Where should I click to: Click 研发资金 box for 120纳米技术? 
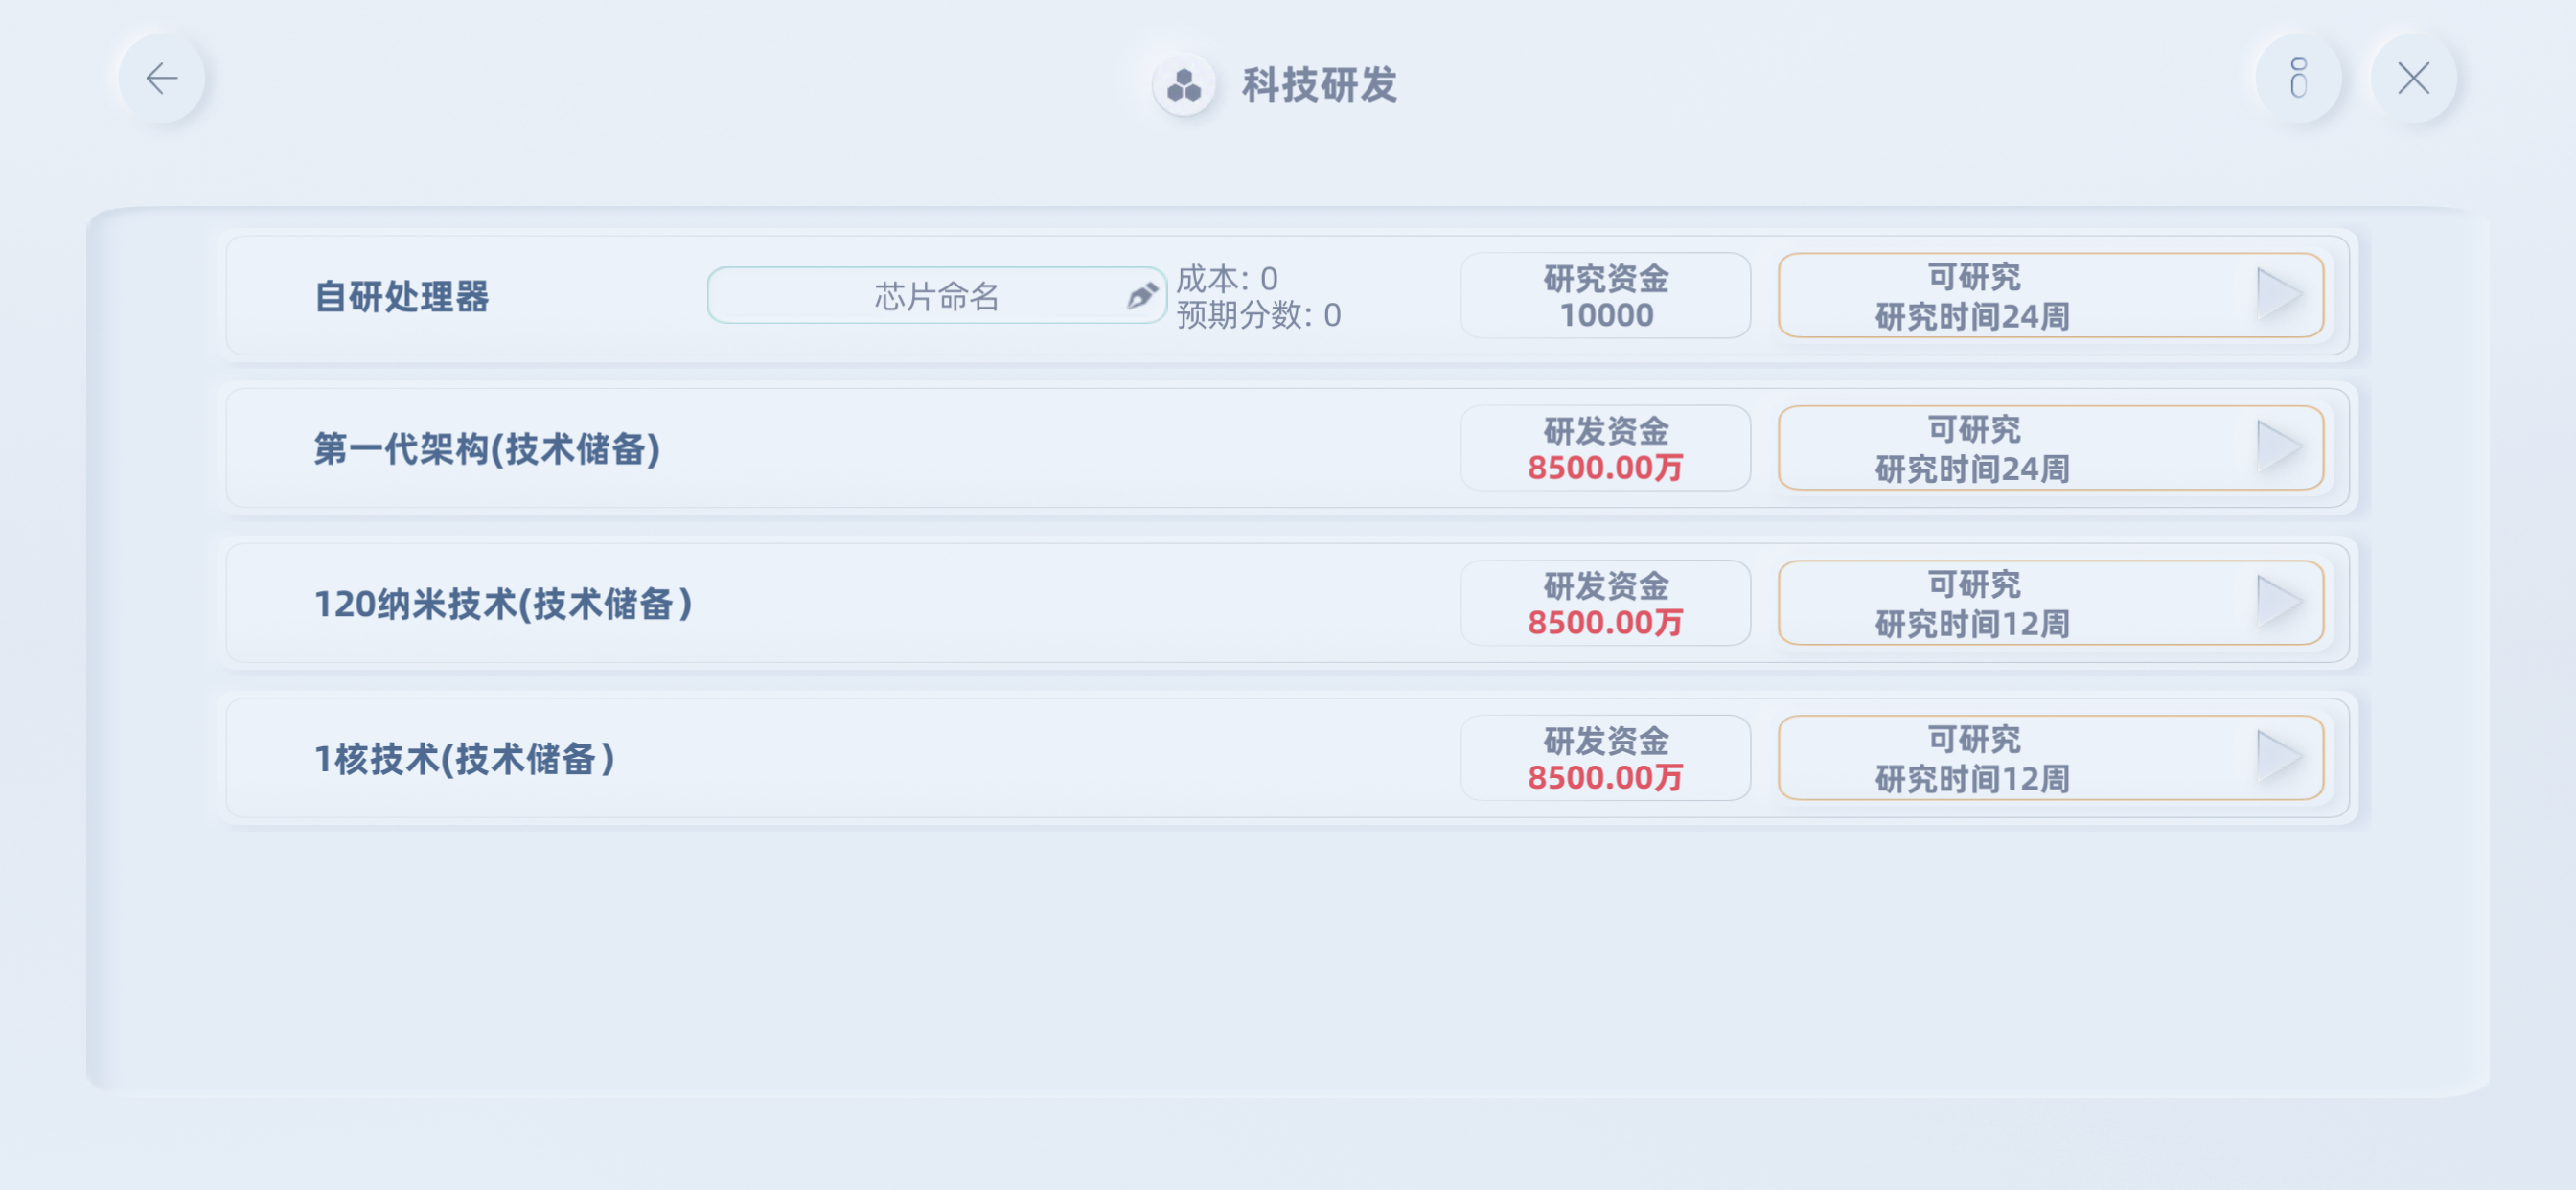(x=1605, y=603)
